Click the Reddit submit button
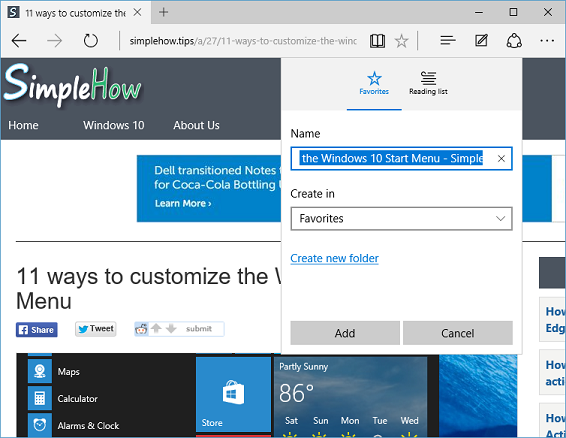 199,329
